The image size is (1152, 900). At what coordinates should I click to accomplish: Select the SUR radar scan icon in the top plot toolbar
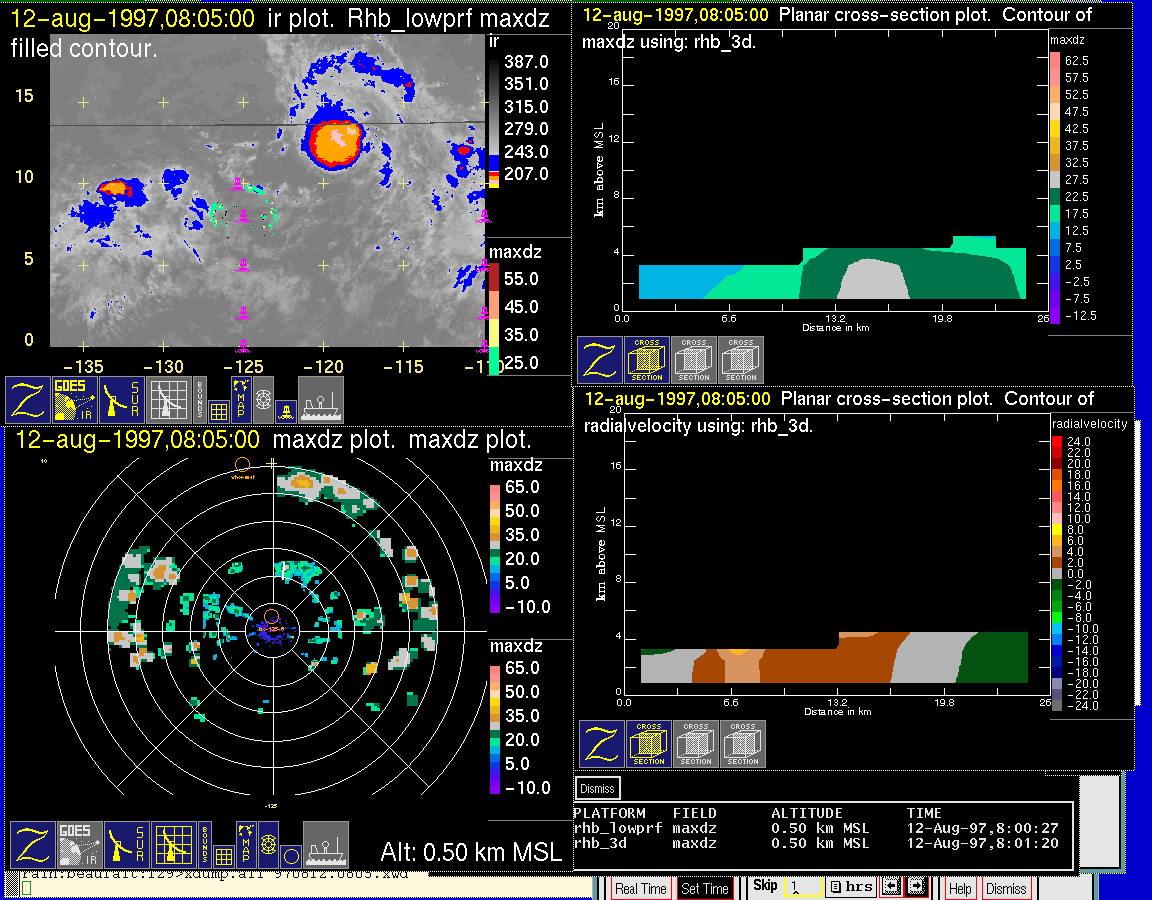pyautogui.click(x=123, y=399)
